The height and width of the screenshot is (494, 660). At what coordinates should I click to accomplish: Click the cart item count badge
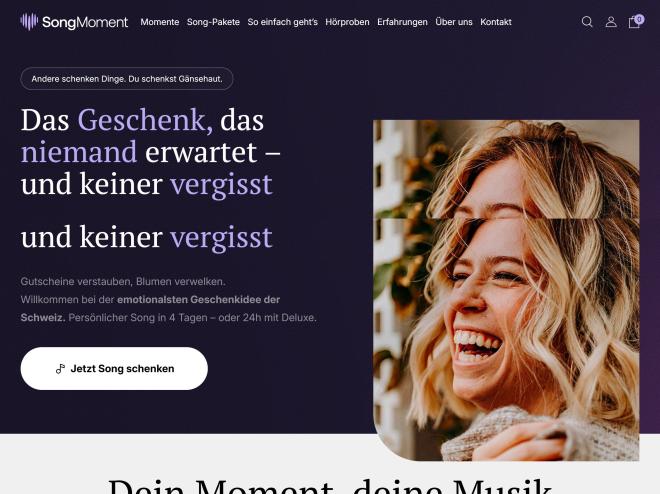pos(639,19)
